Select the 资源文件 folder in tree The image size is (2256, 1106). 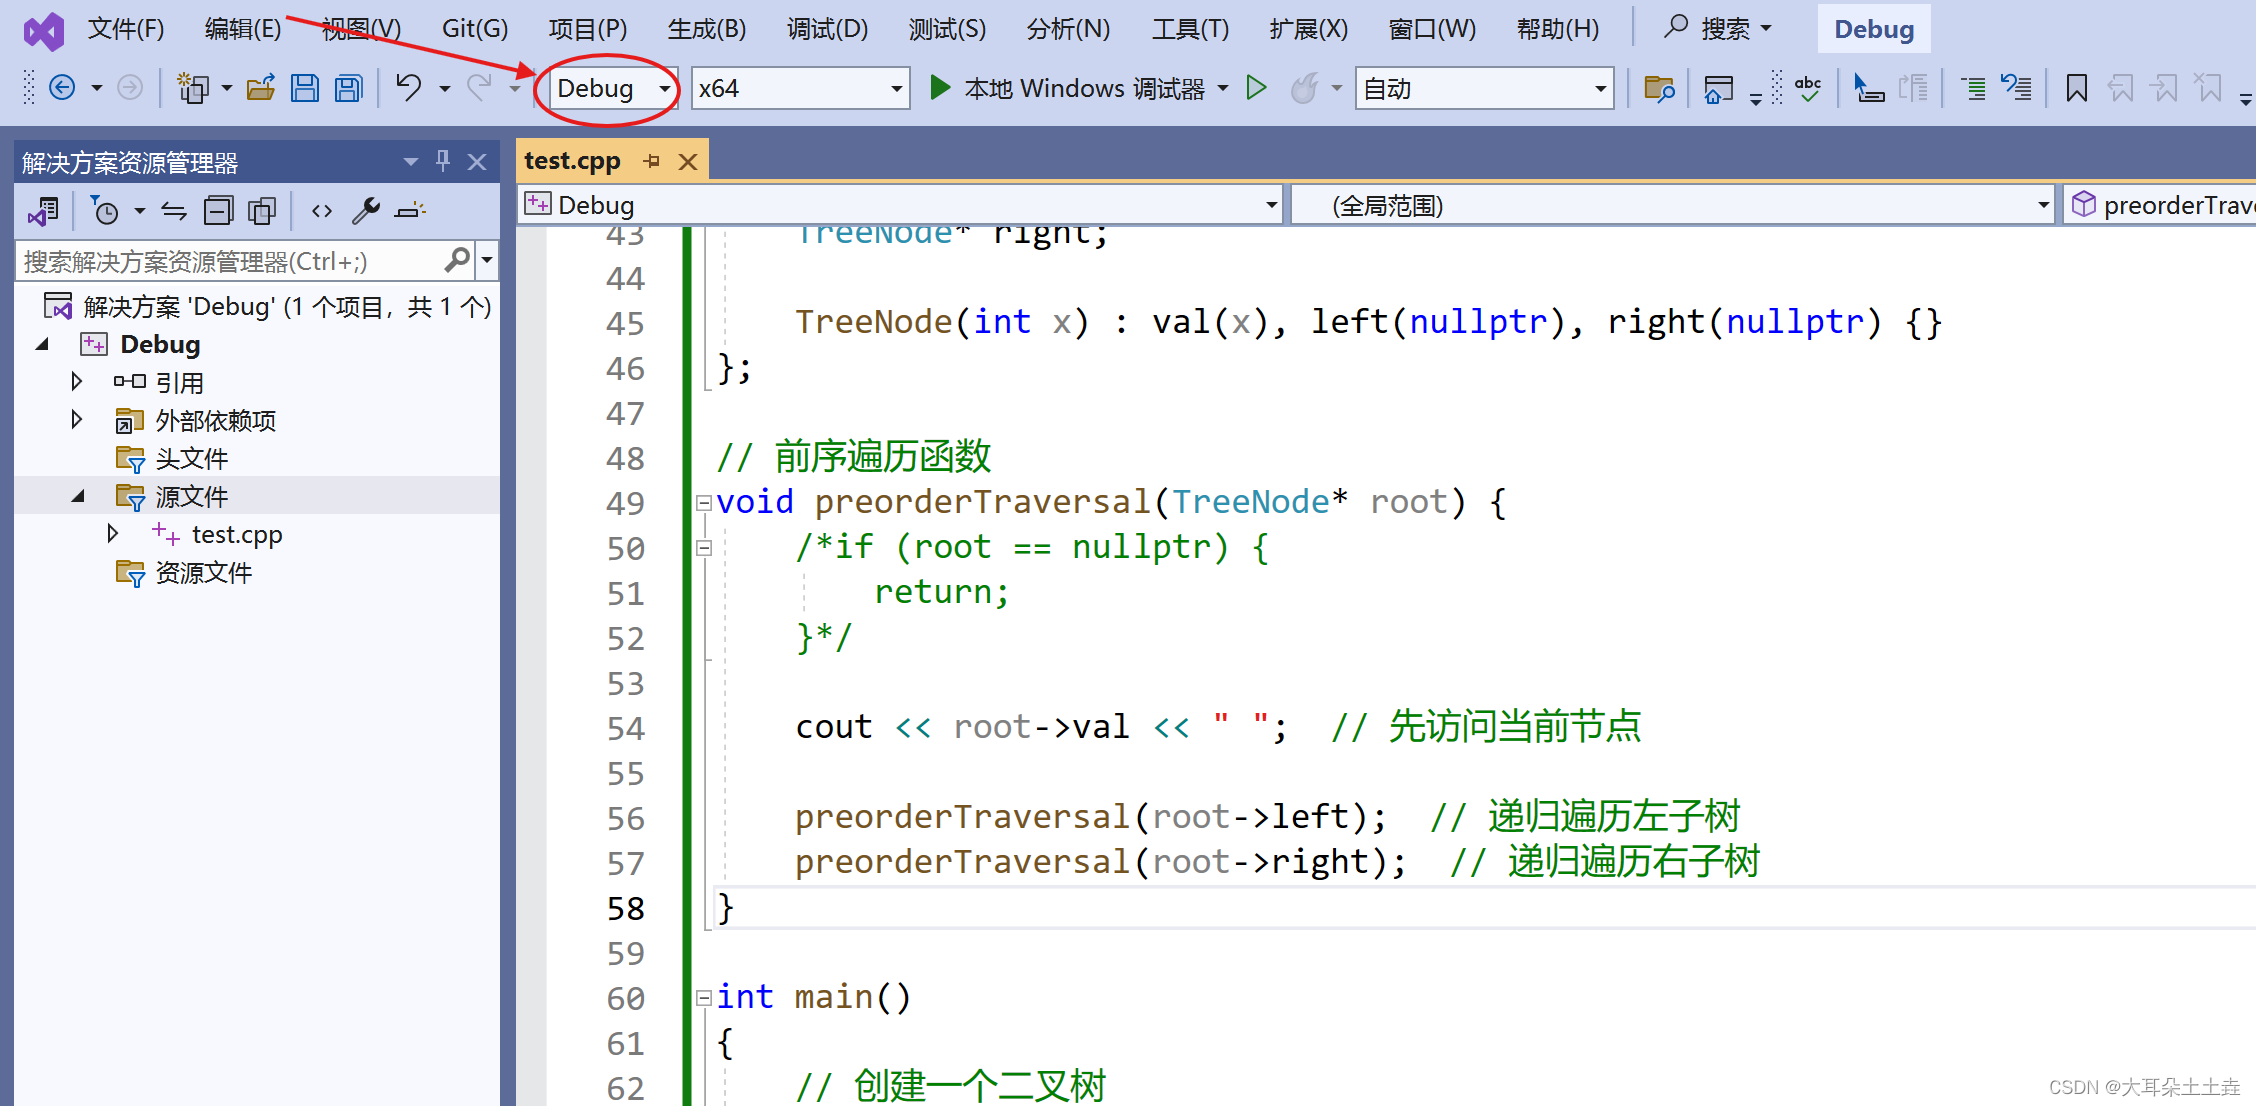point(203,573)
